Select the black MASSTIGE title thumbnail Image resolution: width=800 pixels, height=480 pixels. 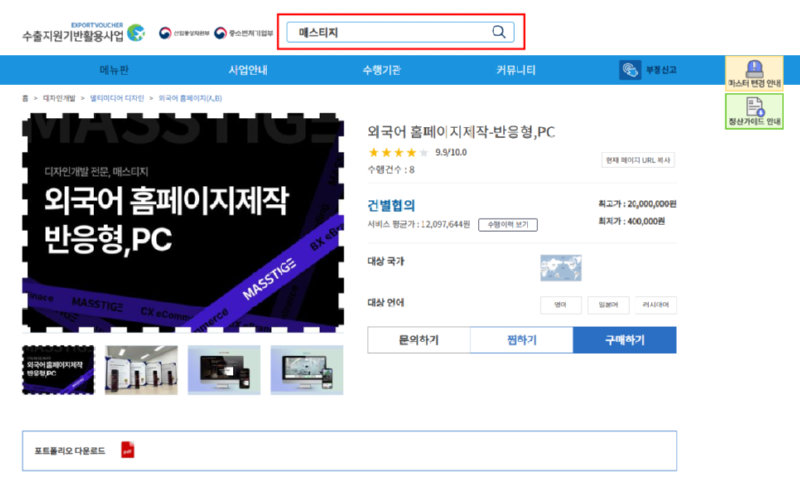tap(58, 370)
